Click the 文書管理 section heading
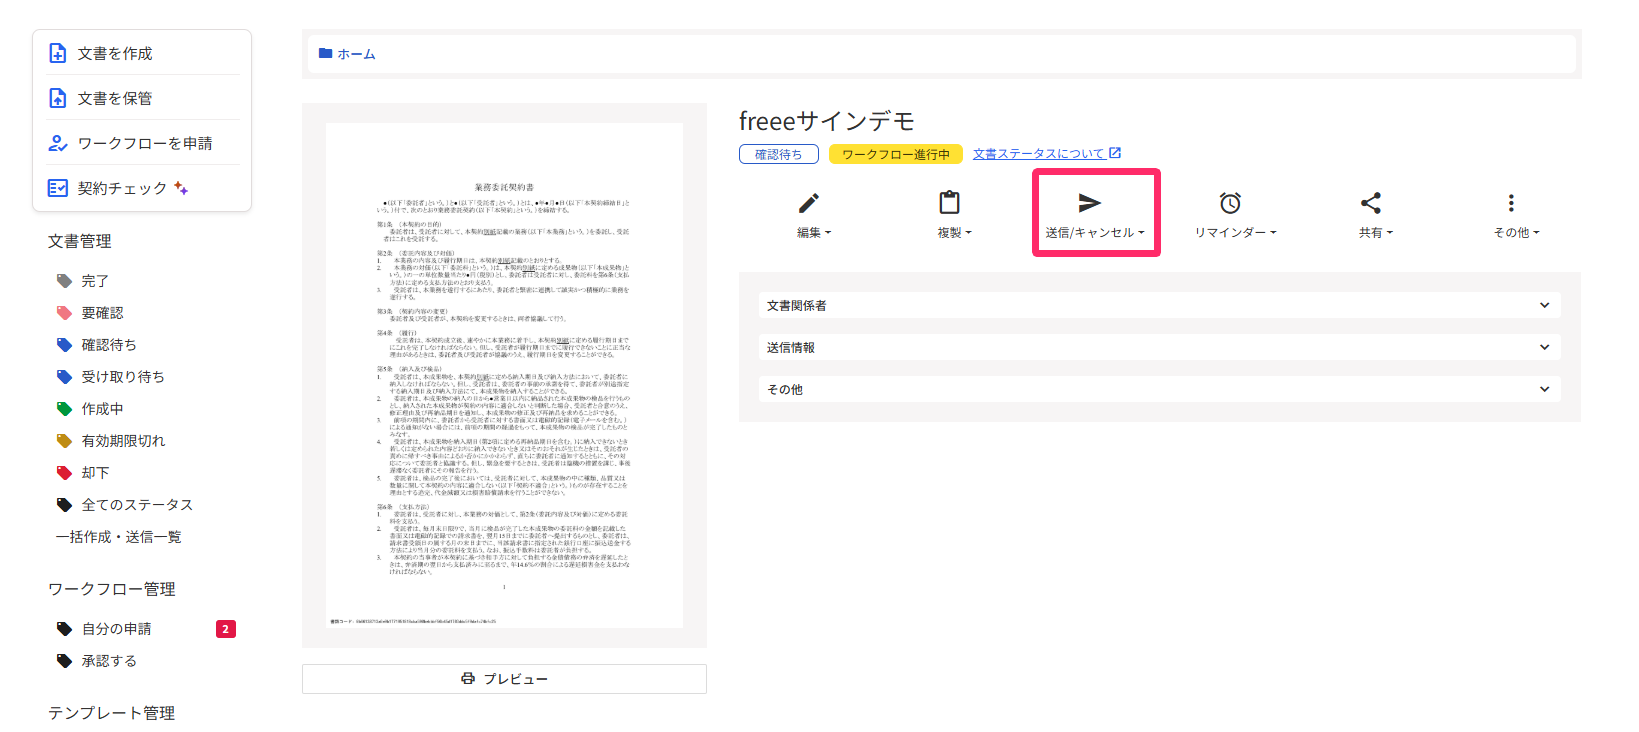Viewport: 1639px width, 732px height. click(x=80, y=241)
